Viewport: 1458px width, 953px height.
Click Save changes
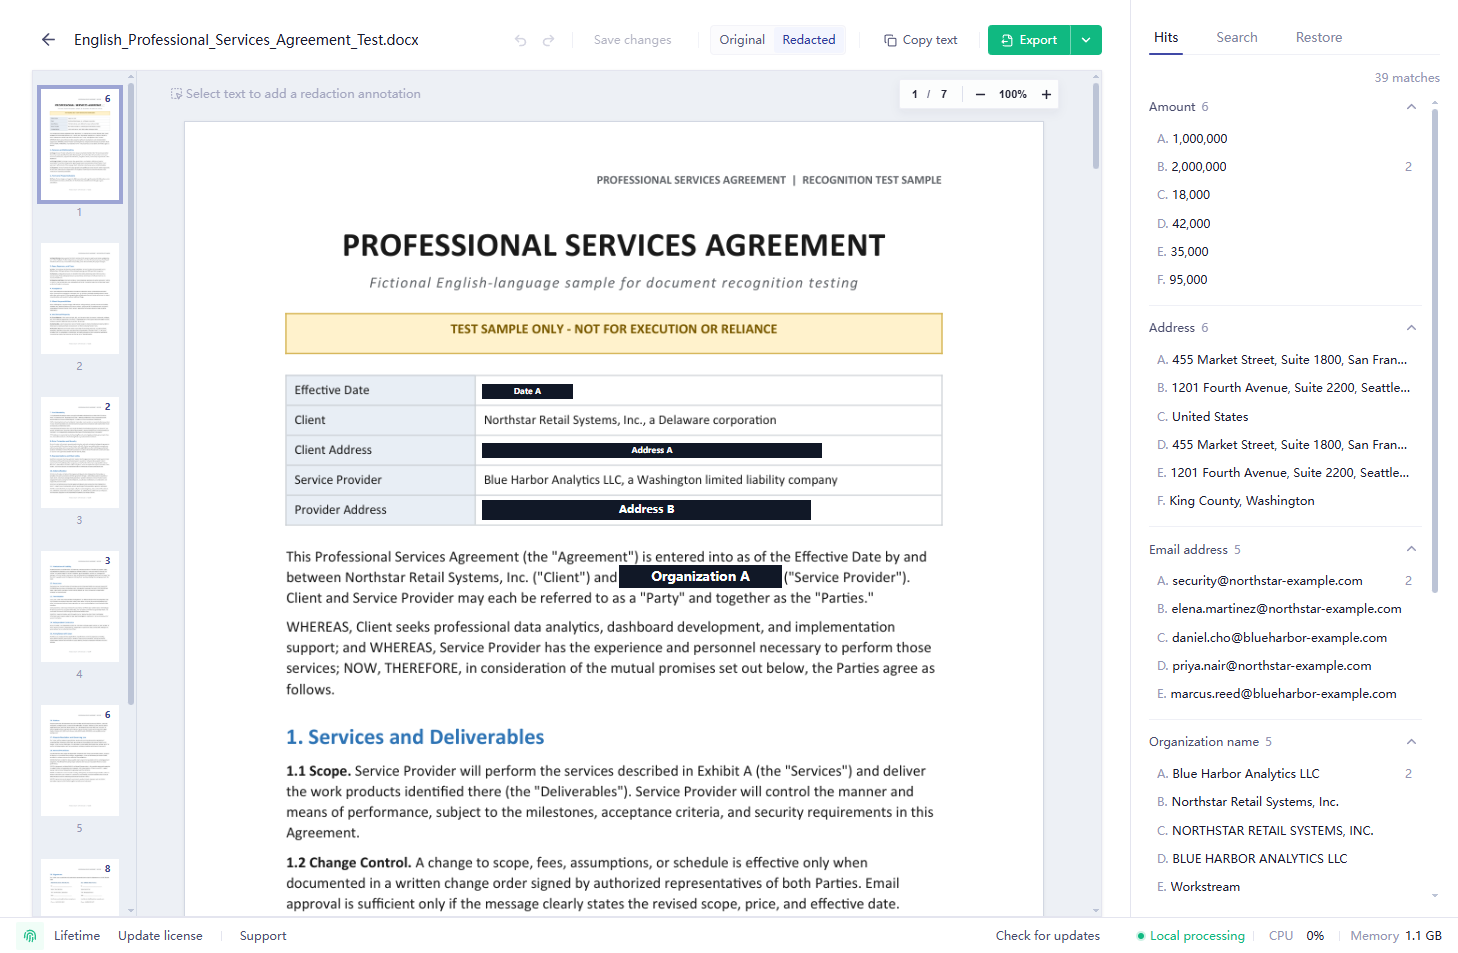(632, 40)
